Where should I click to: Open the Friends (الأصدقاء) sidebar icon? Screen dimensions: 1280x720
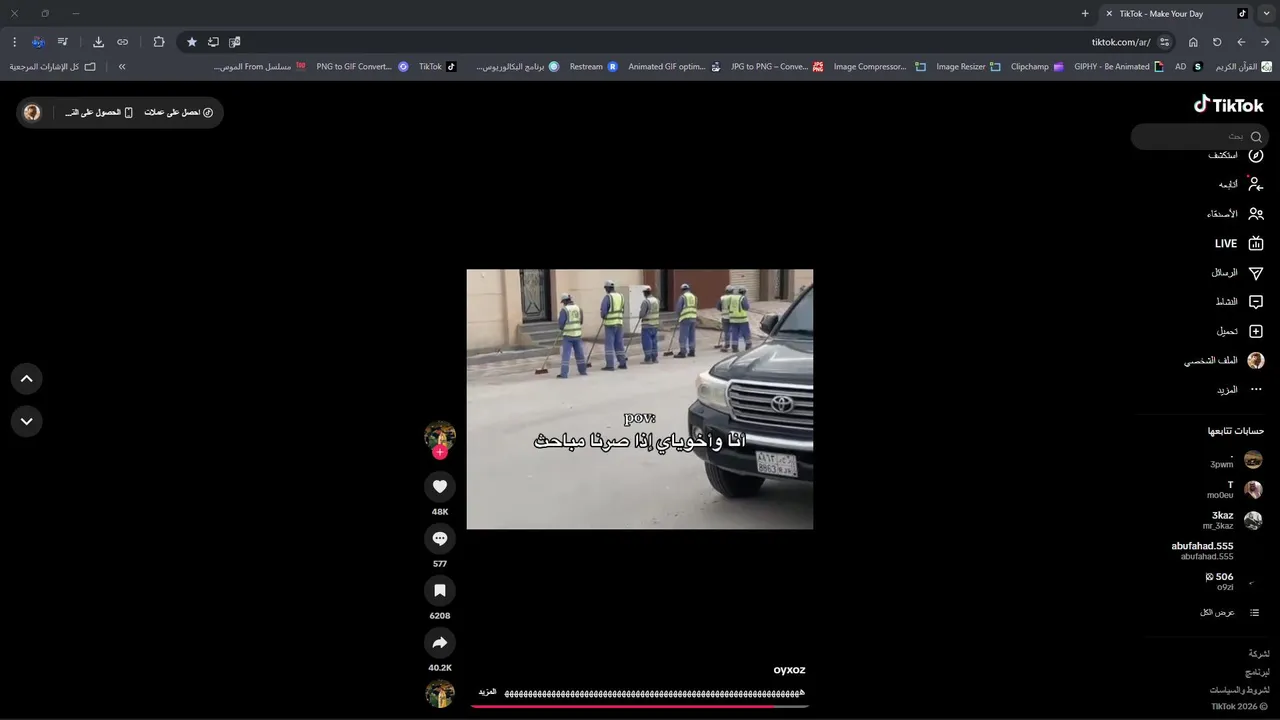[1256, 214]
